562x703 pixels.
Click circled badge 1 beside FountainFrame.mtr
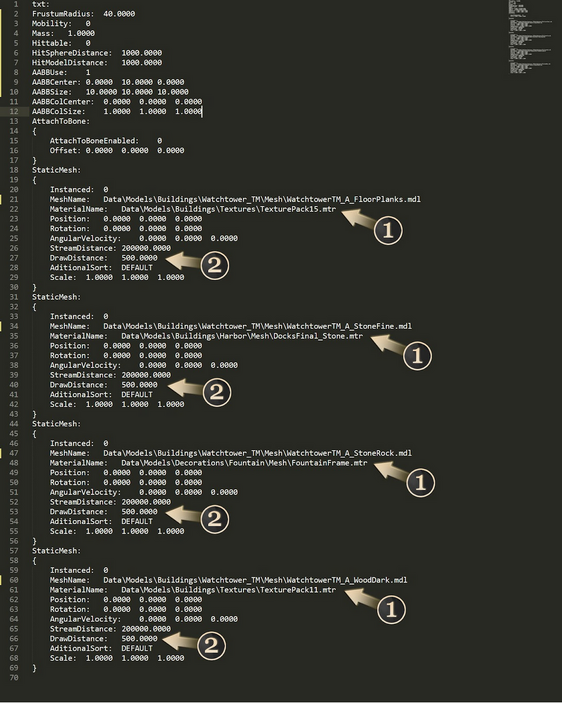tap(420, 483)
